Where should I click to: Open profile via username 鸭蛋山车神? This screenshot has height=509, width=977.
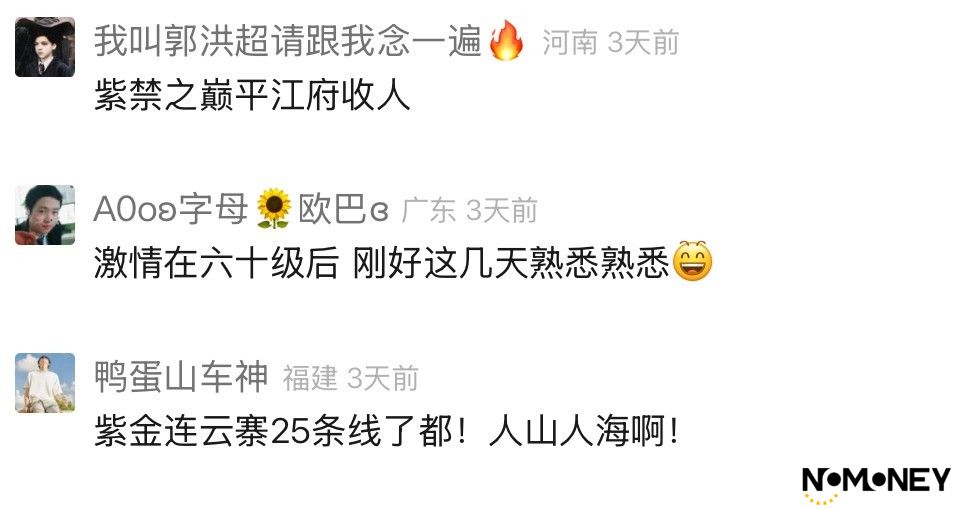tap(181, 377)
